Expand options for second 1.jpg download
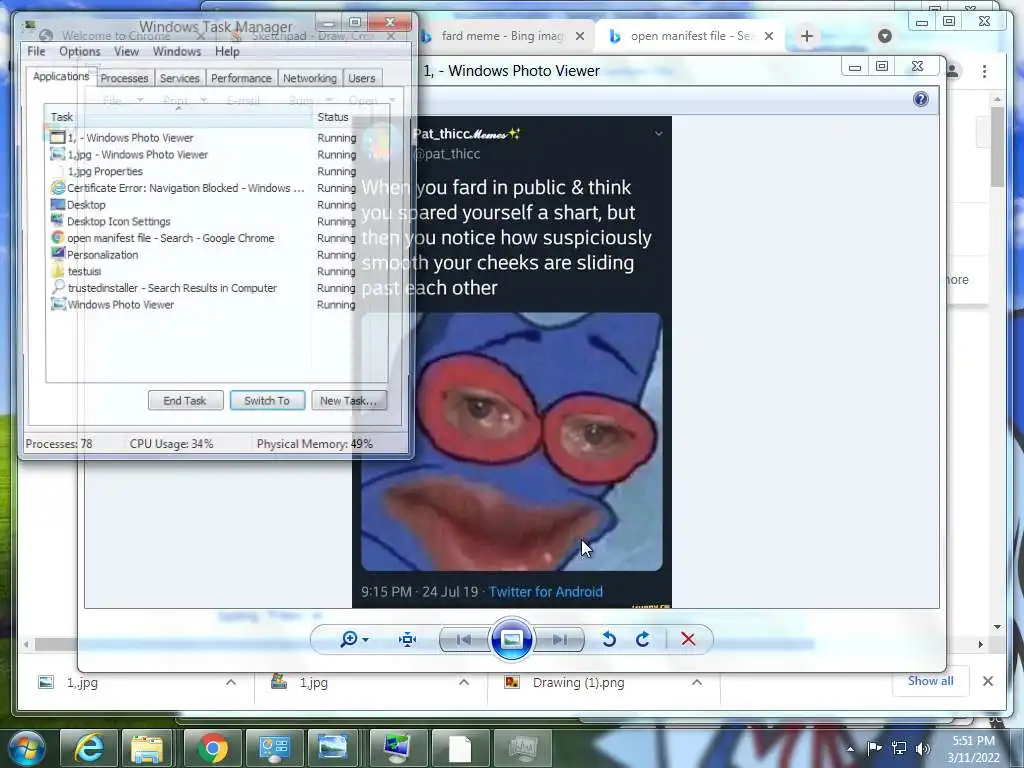The width and height of the screenshot is (1024, 768). pyautogui.click(x=464, y=682)
